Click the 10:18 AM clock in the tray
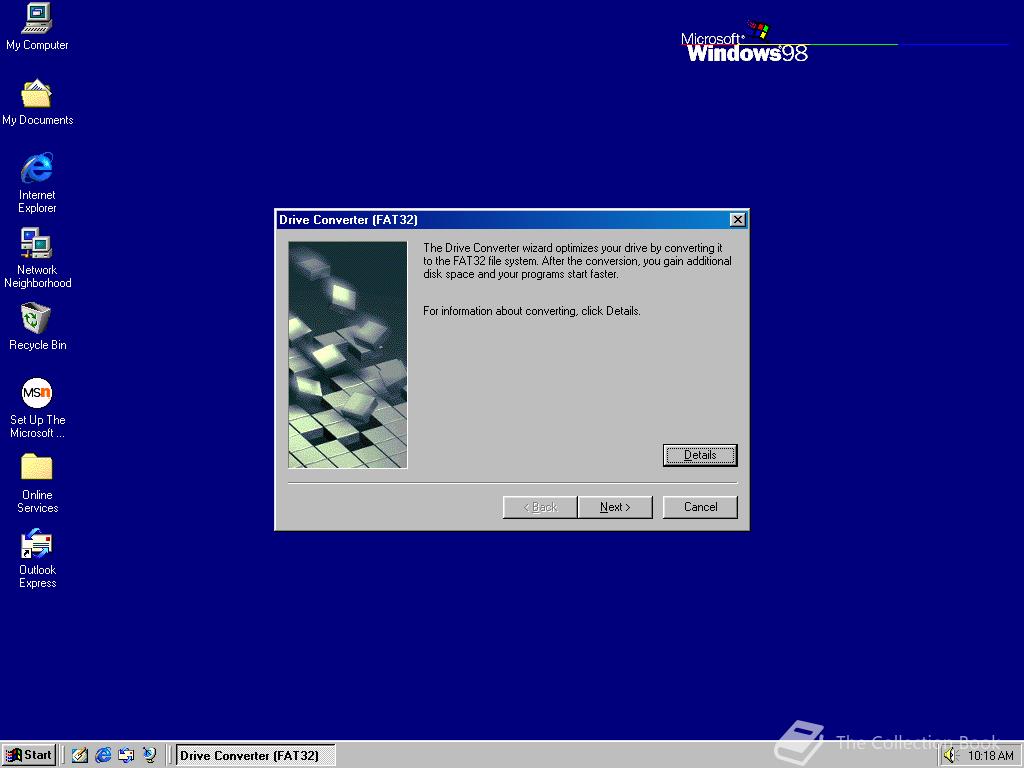This screenshot has height=768, width=1024. coord(990,756)
